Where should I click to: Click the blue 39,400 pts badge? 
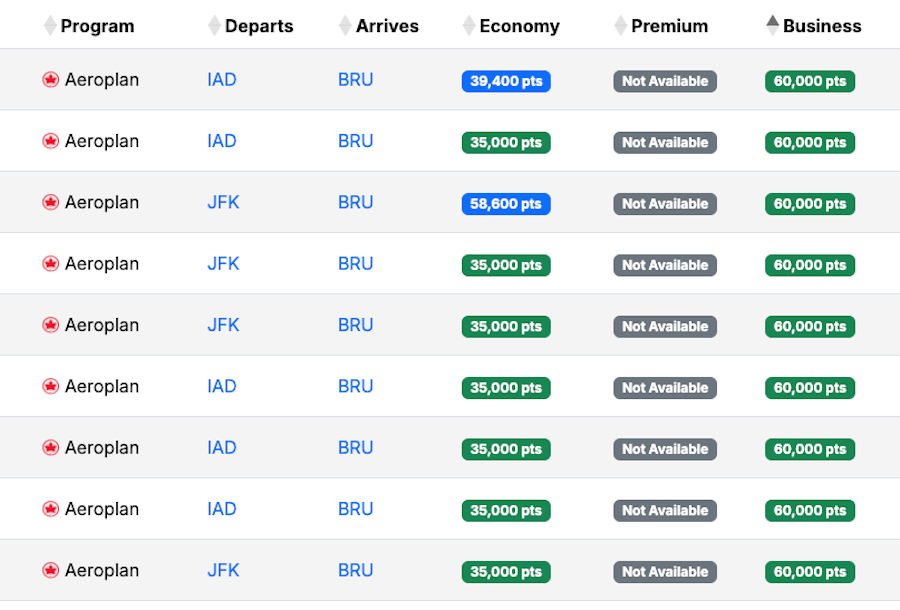click(x=505, y=81)
